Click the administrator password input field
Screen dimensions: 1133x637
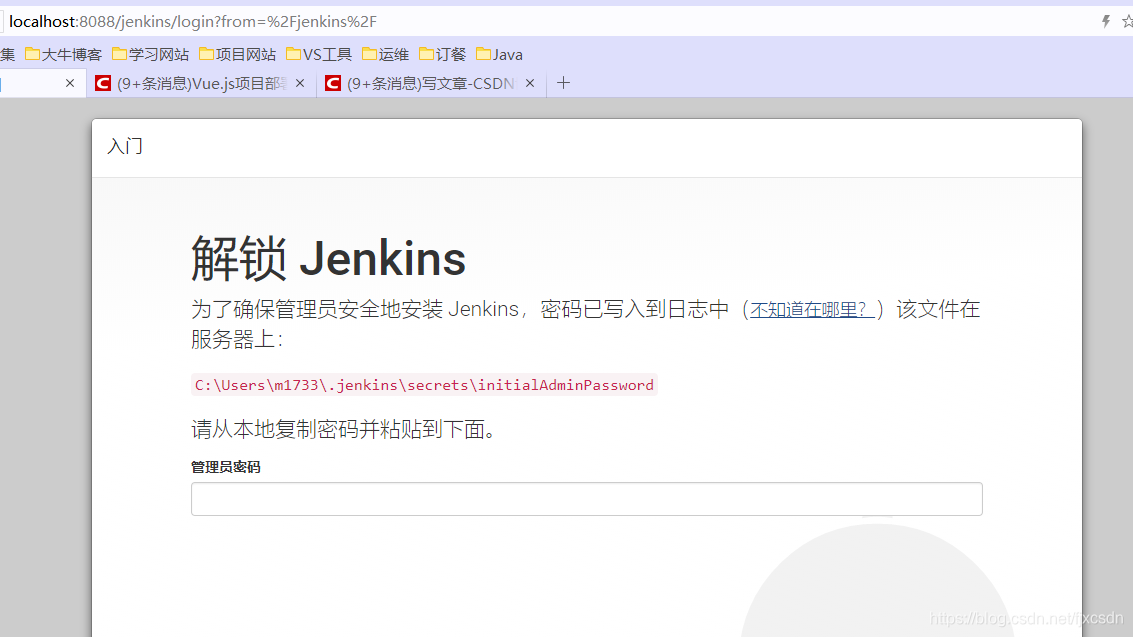(586, 498)
